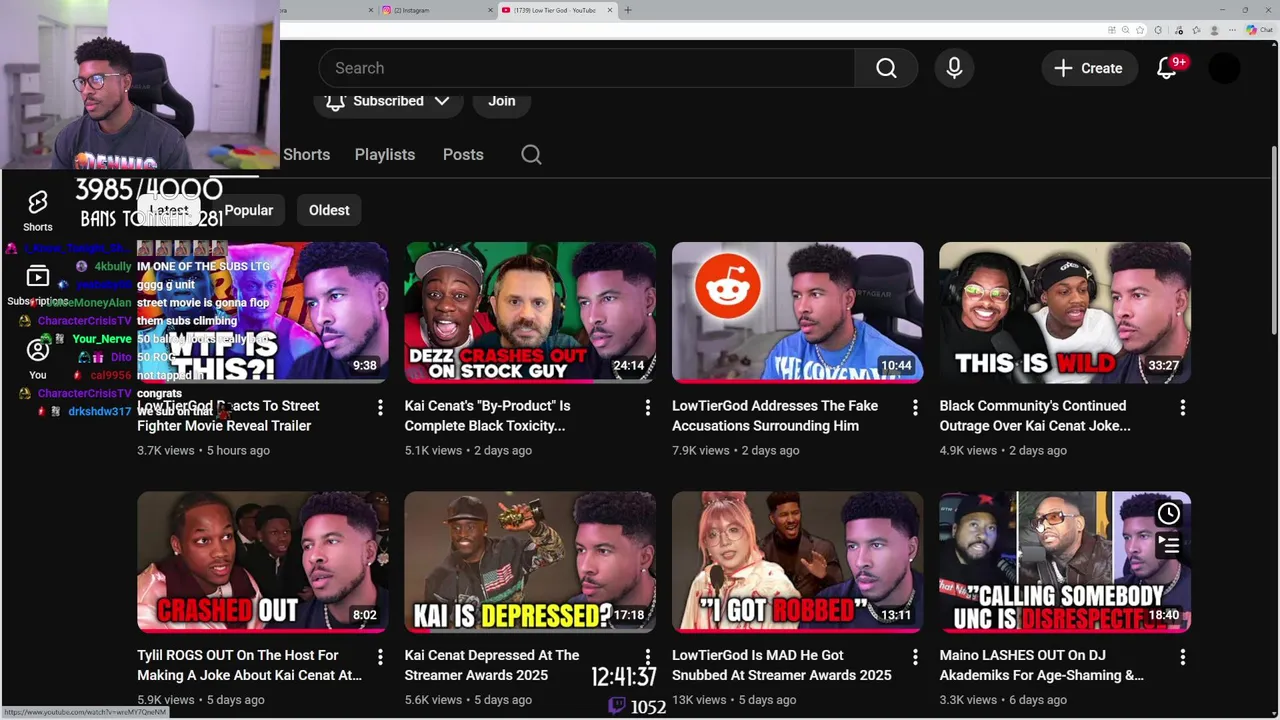Open menu for Tylil ROGS OUT video
The width and height of the screenshot is (1280, 720).
pos(380,657)
